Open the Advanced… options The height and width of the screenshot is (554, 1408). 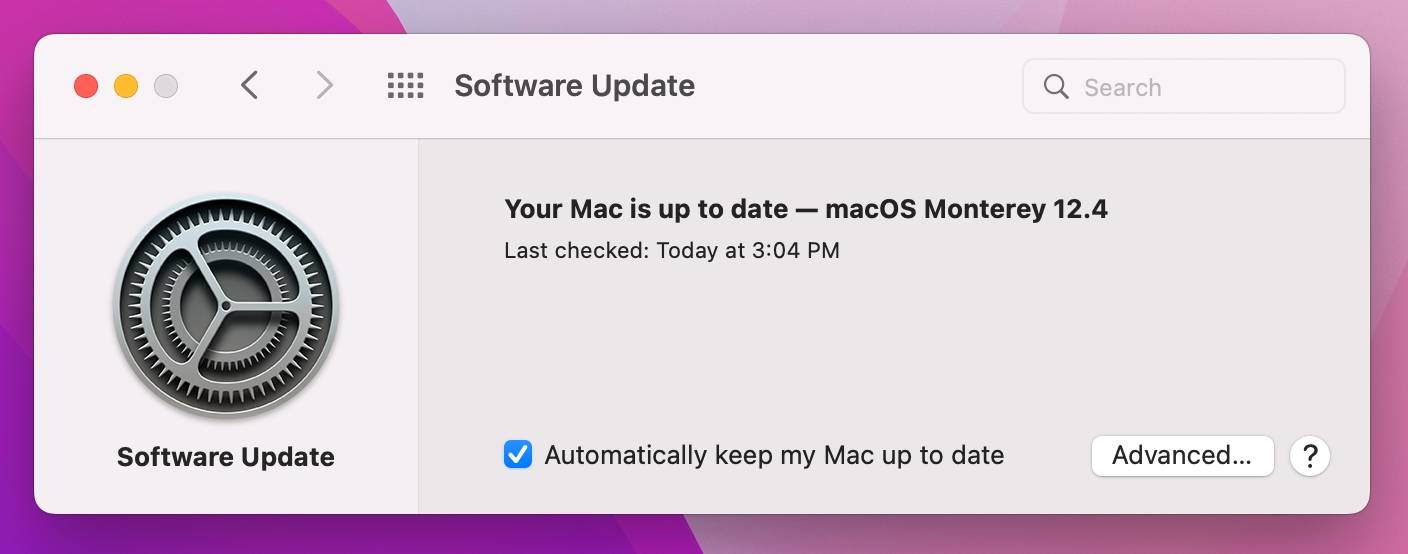point(1181,456)
